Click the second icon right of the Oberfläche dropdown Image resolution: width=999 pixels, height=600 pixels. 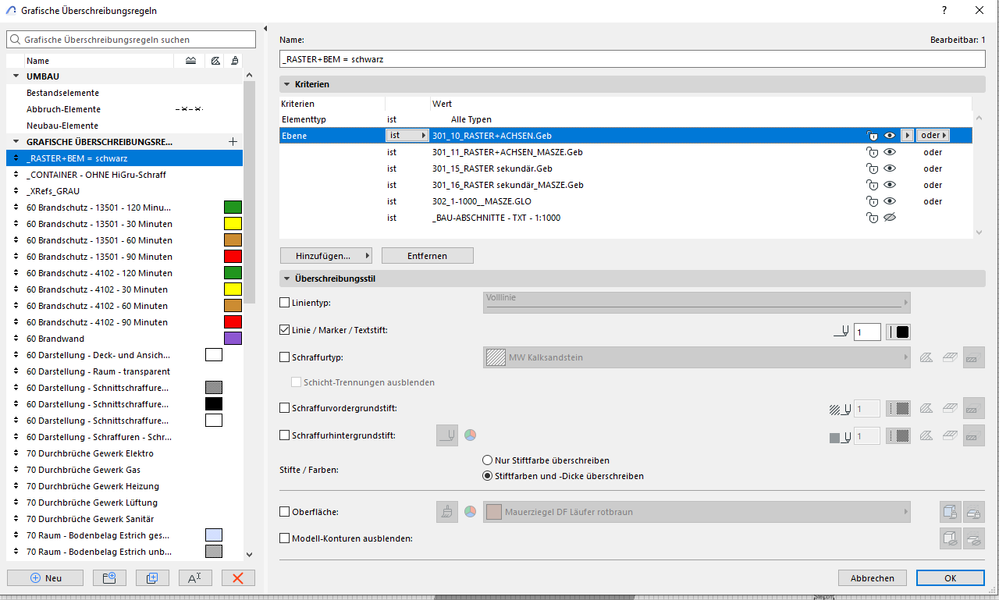pos(973,511)
